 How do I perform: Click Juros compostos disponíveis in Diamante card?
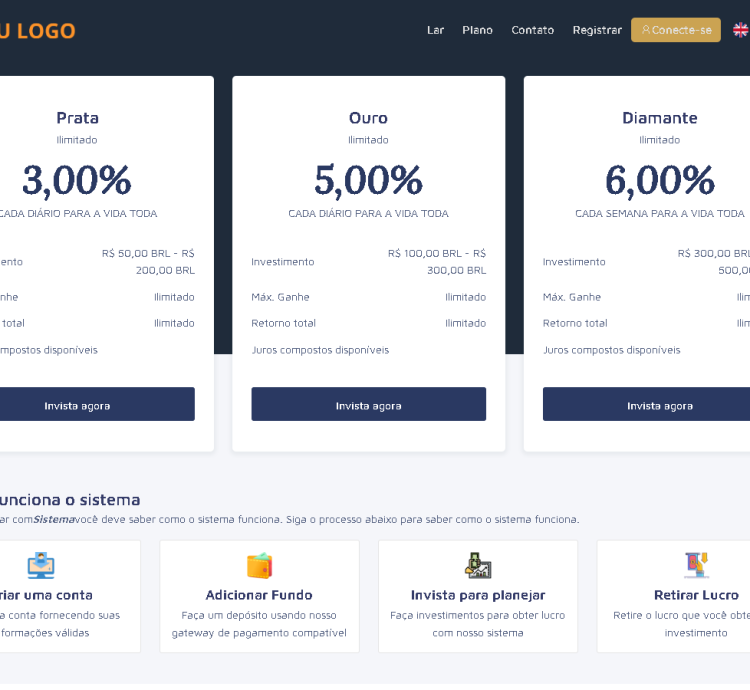[x=611, y=350]
